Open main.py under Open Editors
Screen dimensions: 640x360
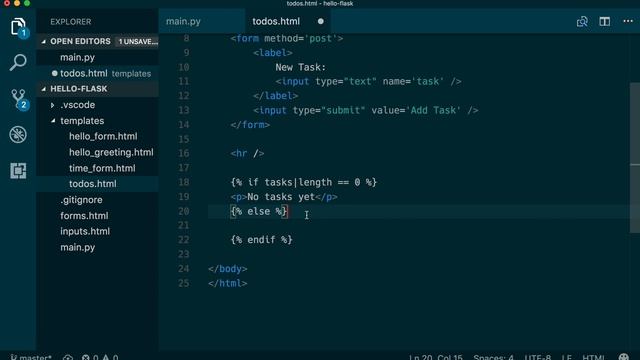[x=78, y=58]
